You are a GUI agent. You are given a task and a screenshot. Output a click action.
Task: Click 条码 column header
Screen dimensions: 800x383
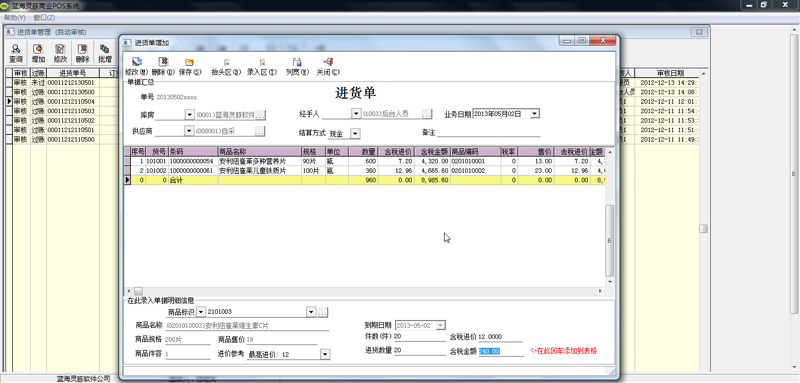pyautogui.click(x=193, y=151)
